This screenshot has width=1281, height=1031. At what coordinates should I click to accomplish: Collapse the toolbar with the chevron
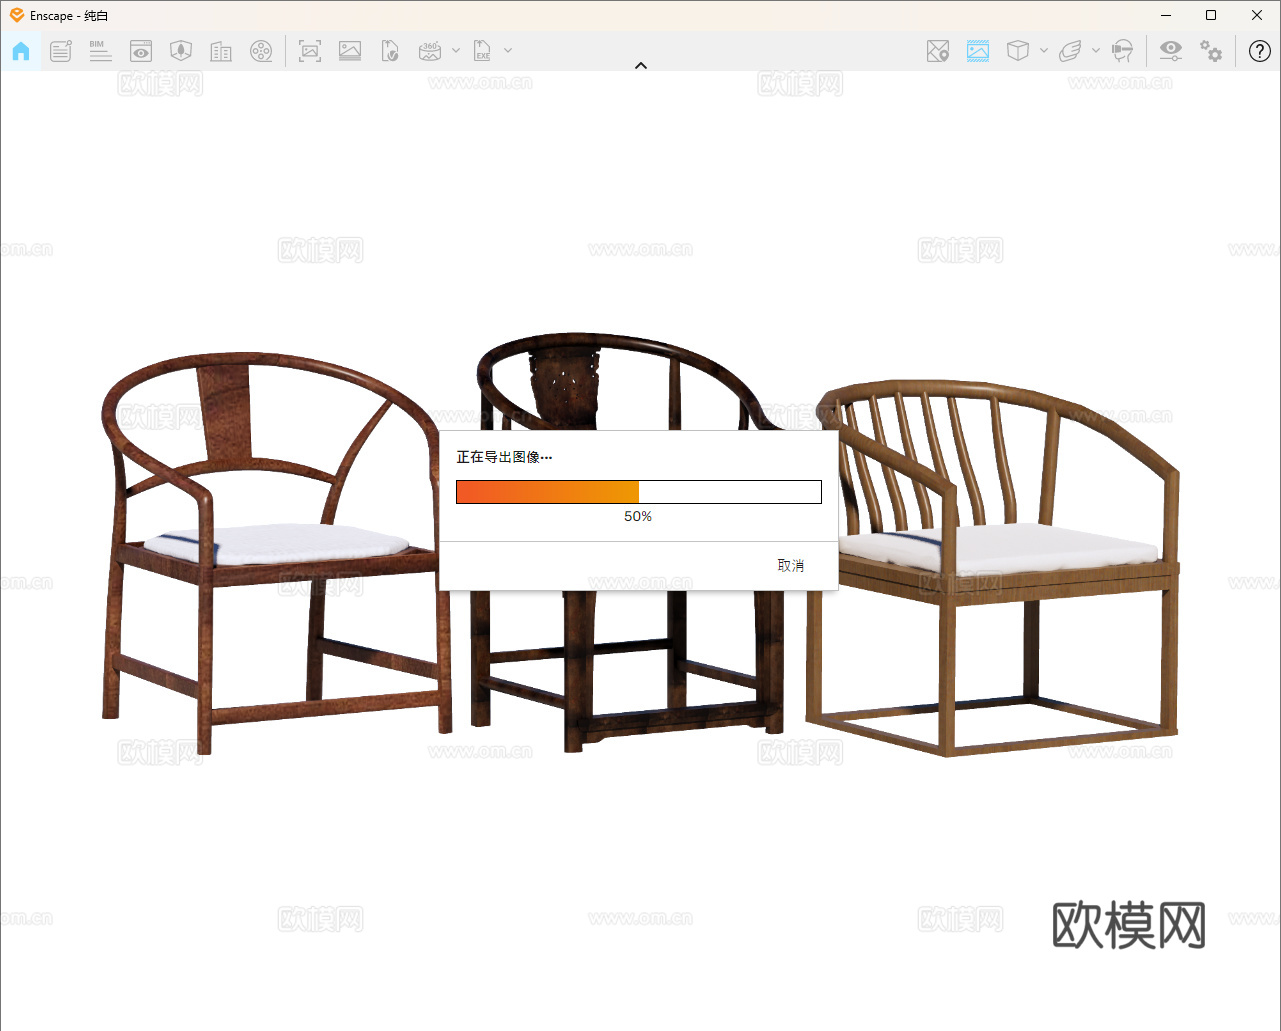(x=641, y=66)
